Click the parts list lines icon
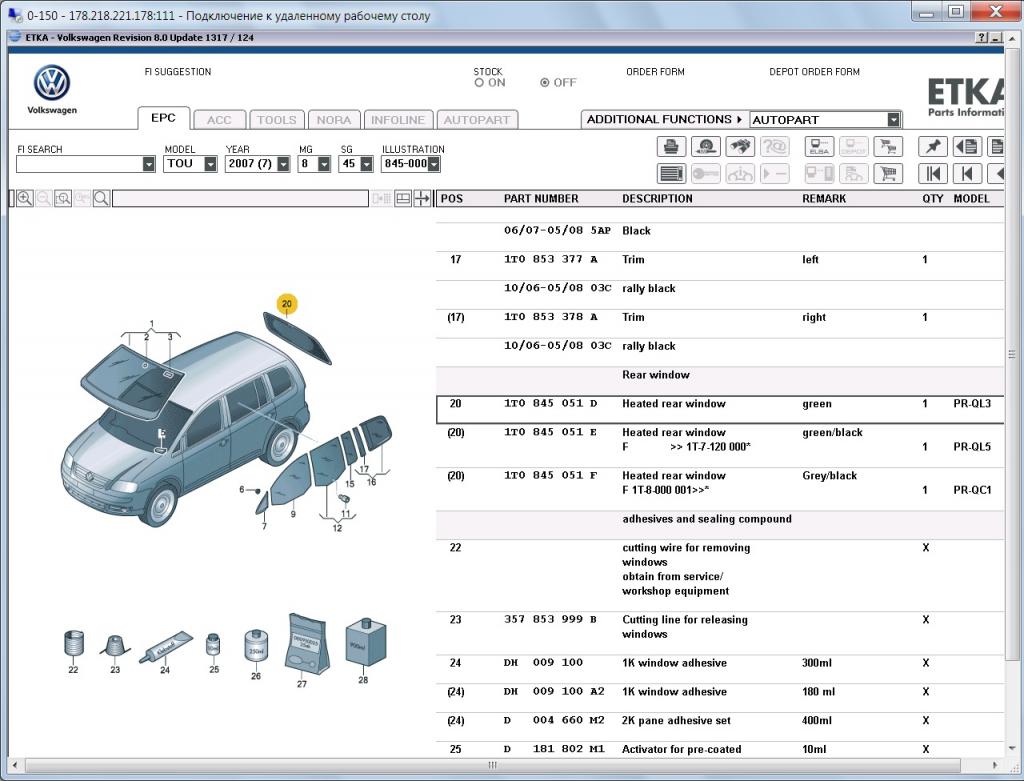 click(671, 173)
